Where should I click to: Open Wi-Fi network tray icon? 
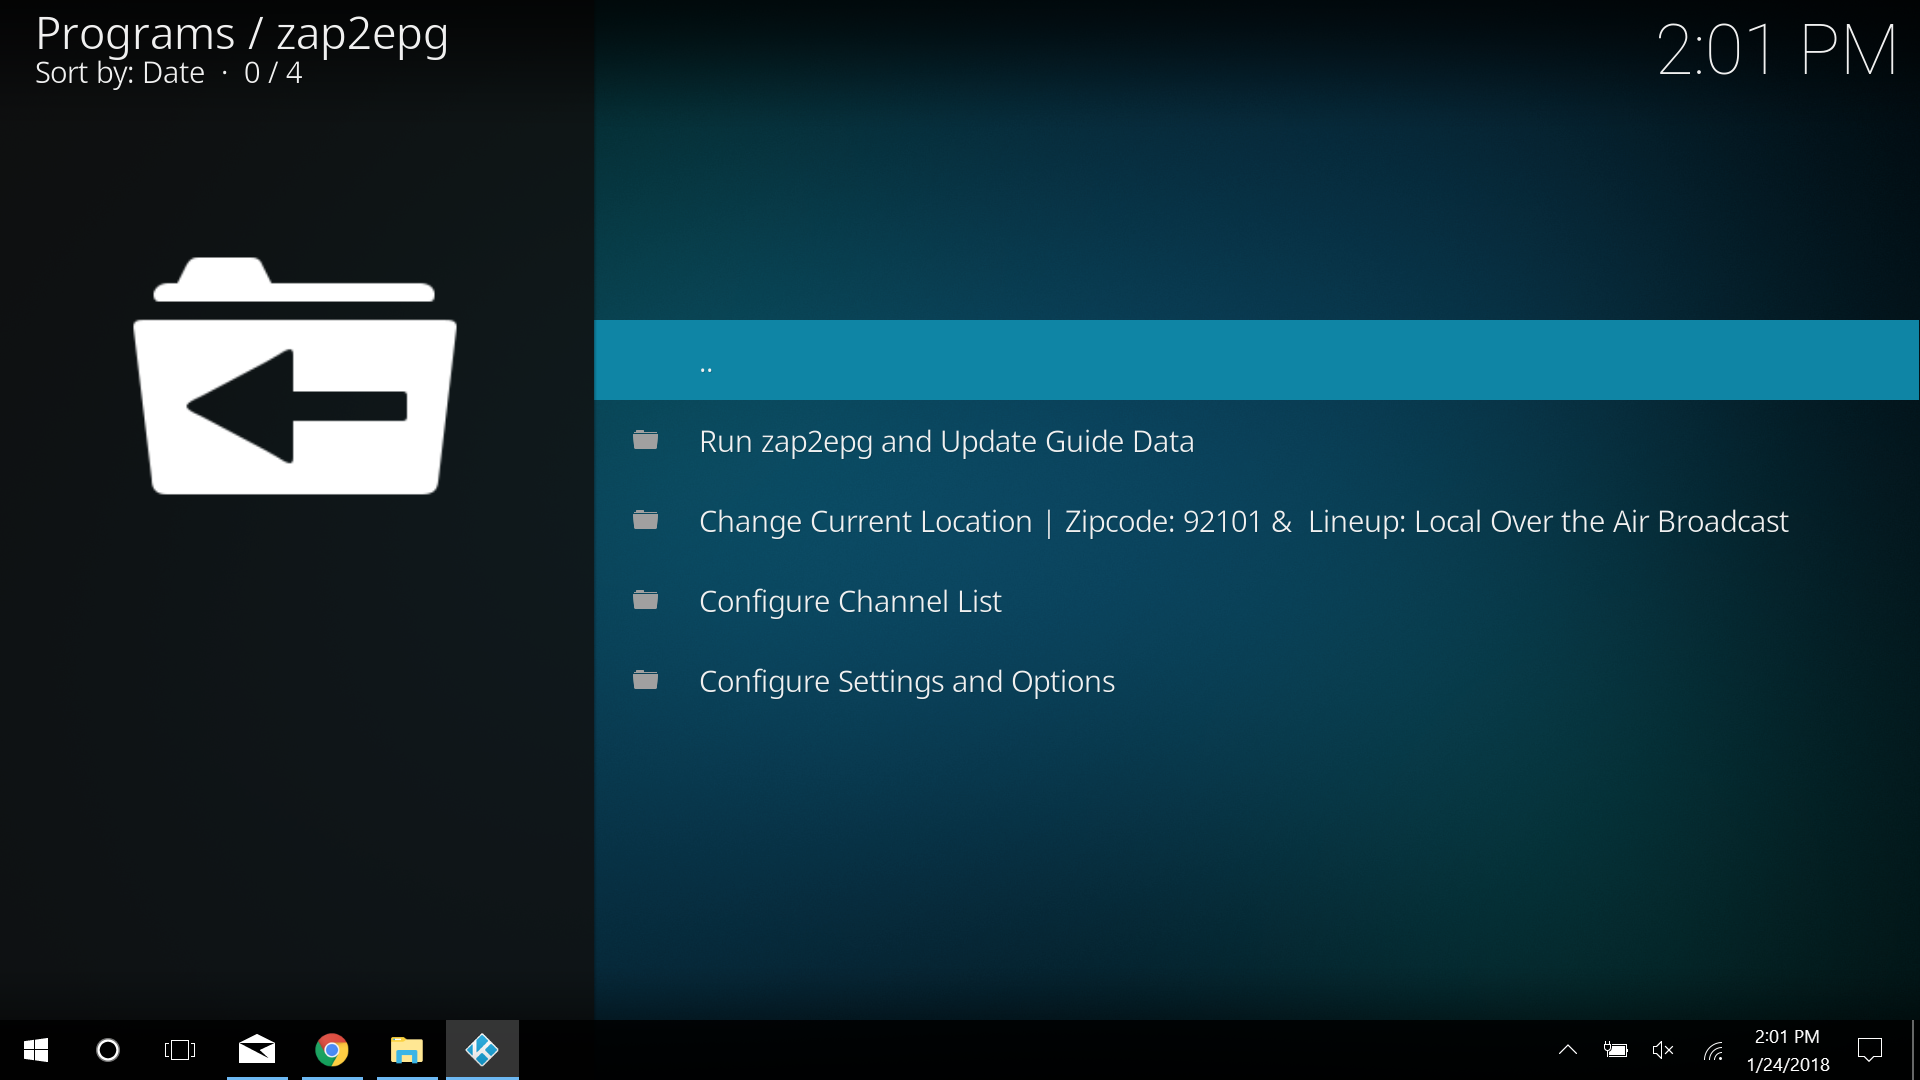pyautogui.click(x=1713, y=1050)
